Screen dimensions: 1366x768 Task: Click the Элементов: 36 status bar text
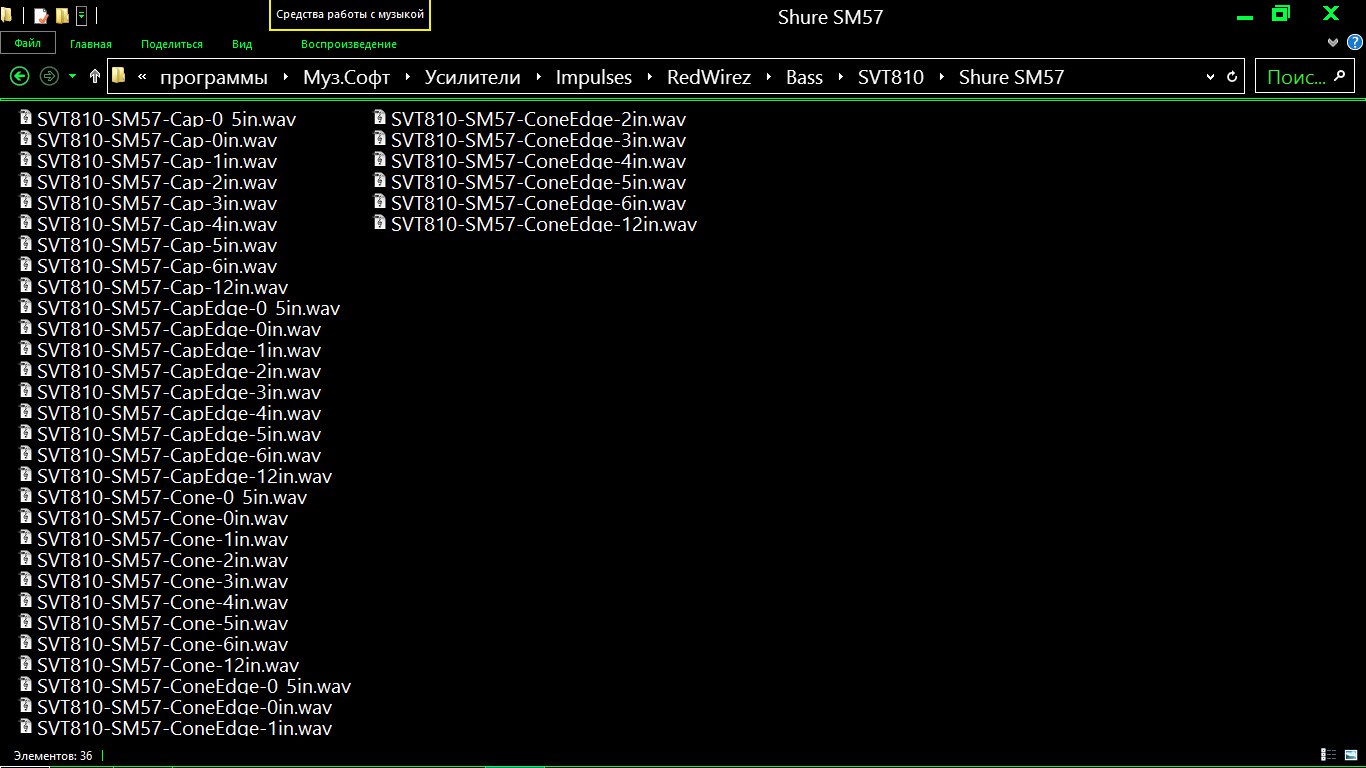pyautogui.click(x=53, y=756)
